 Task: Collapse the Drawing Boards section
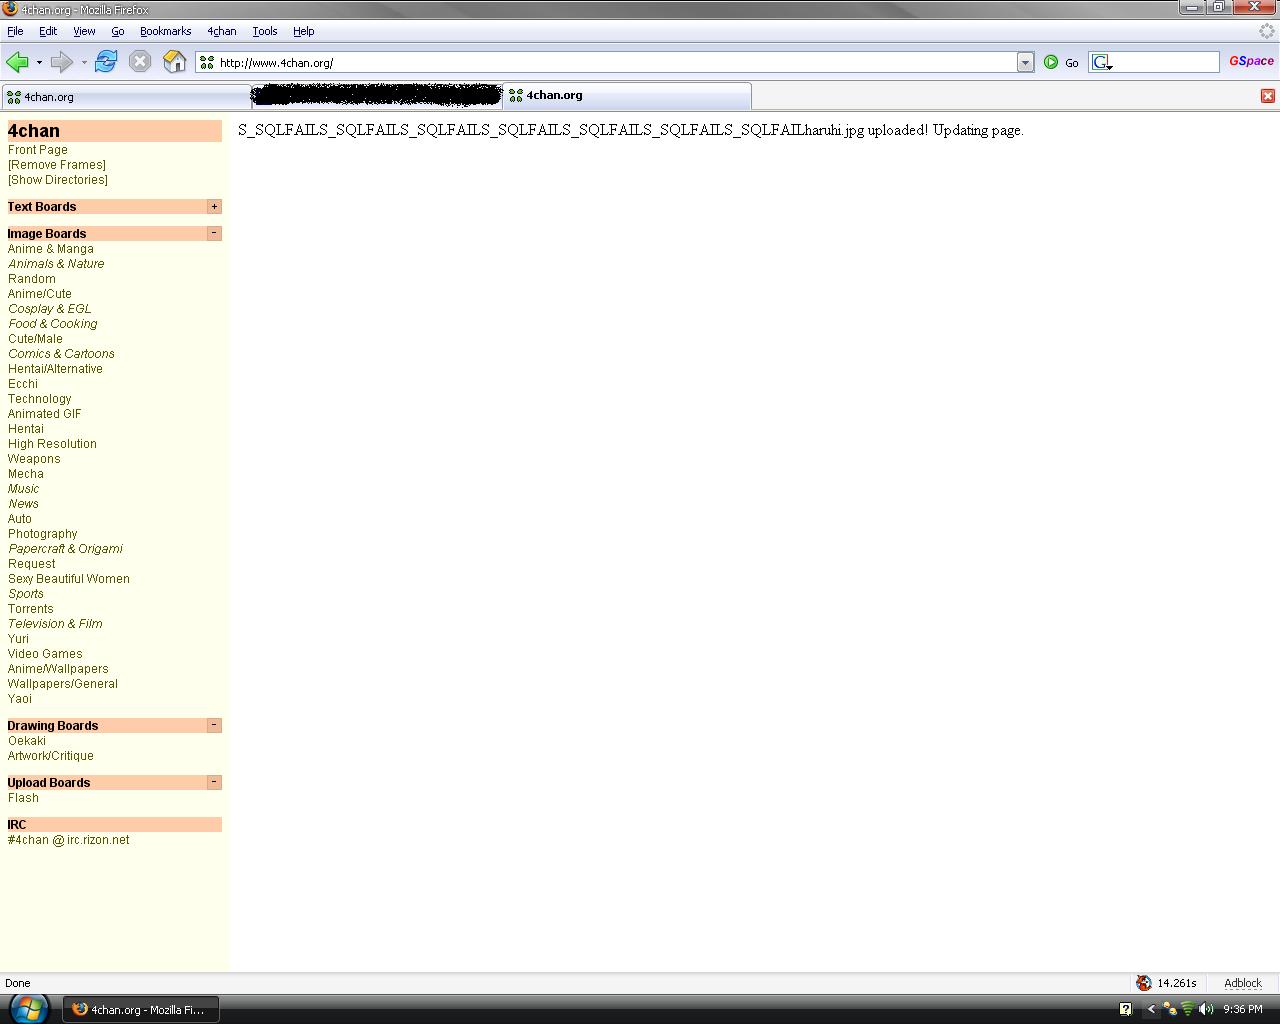click(x=214, y=725)
